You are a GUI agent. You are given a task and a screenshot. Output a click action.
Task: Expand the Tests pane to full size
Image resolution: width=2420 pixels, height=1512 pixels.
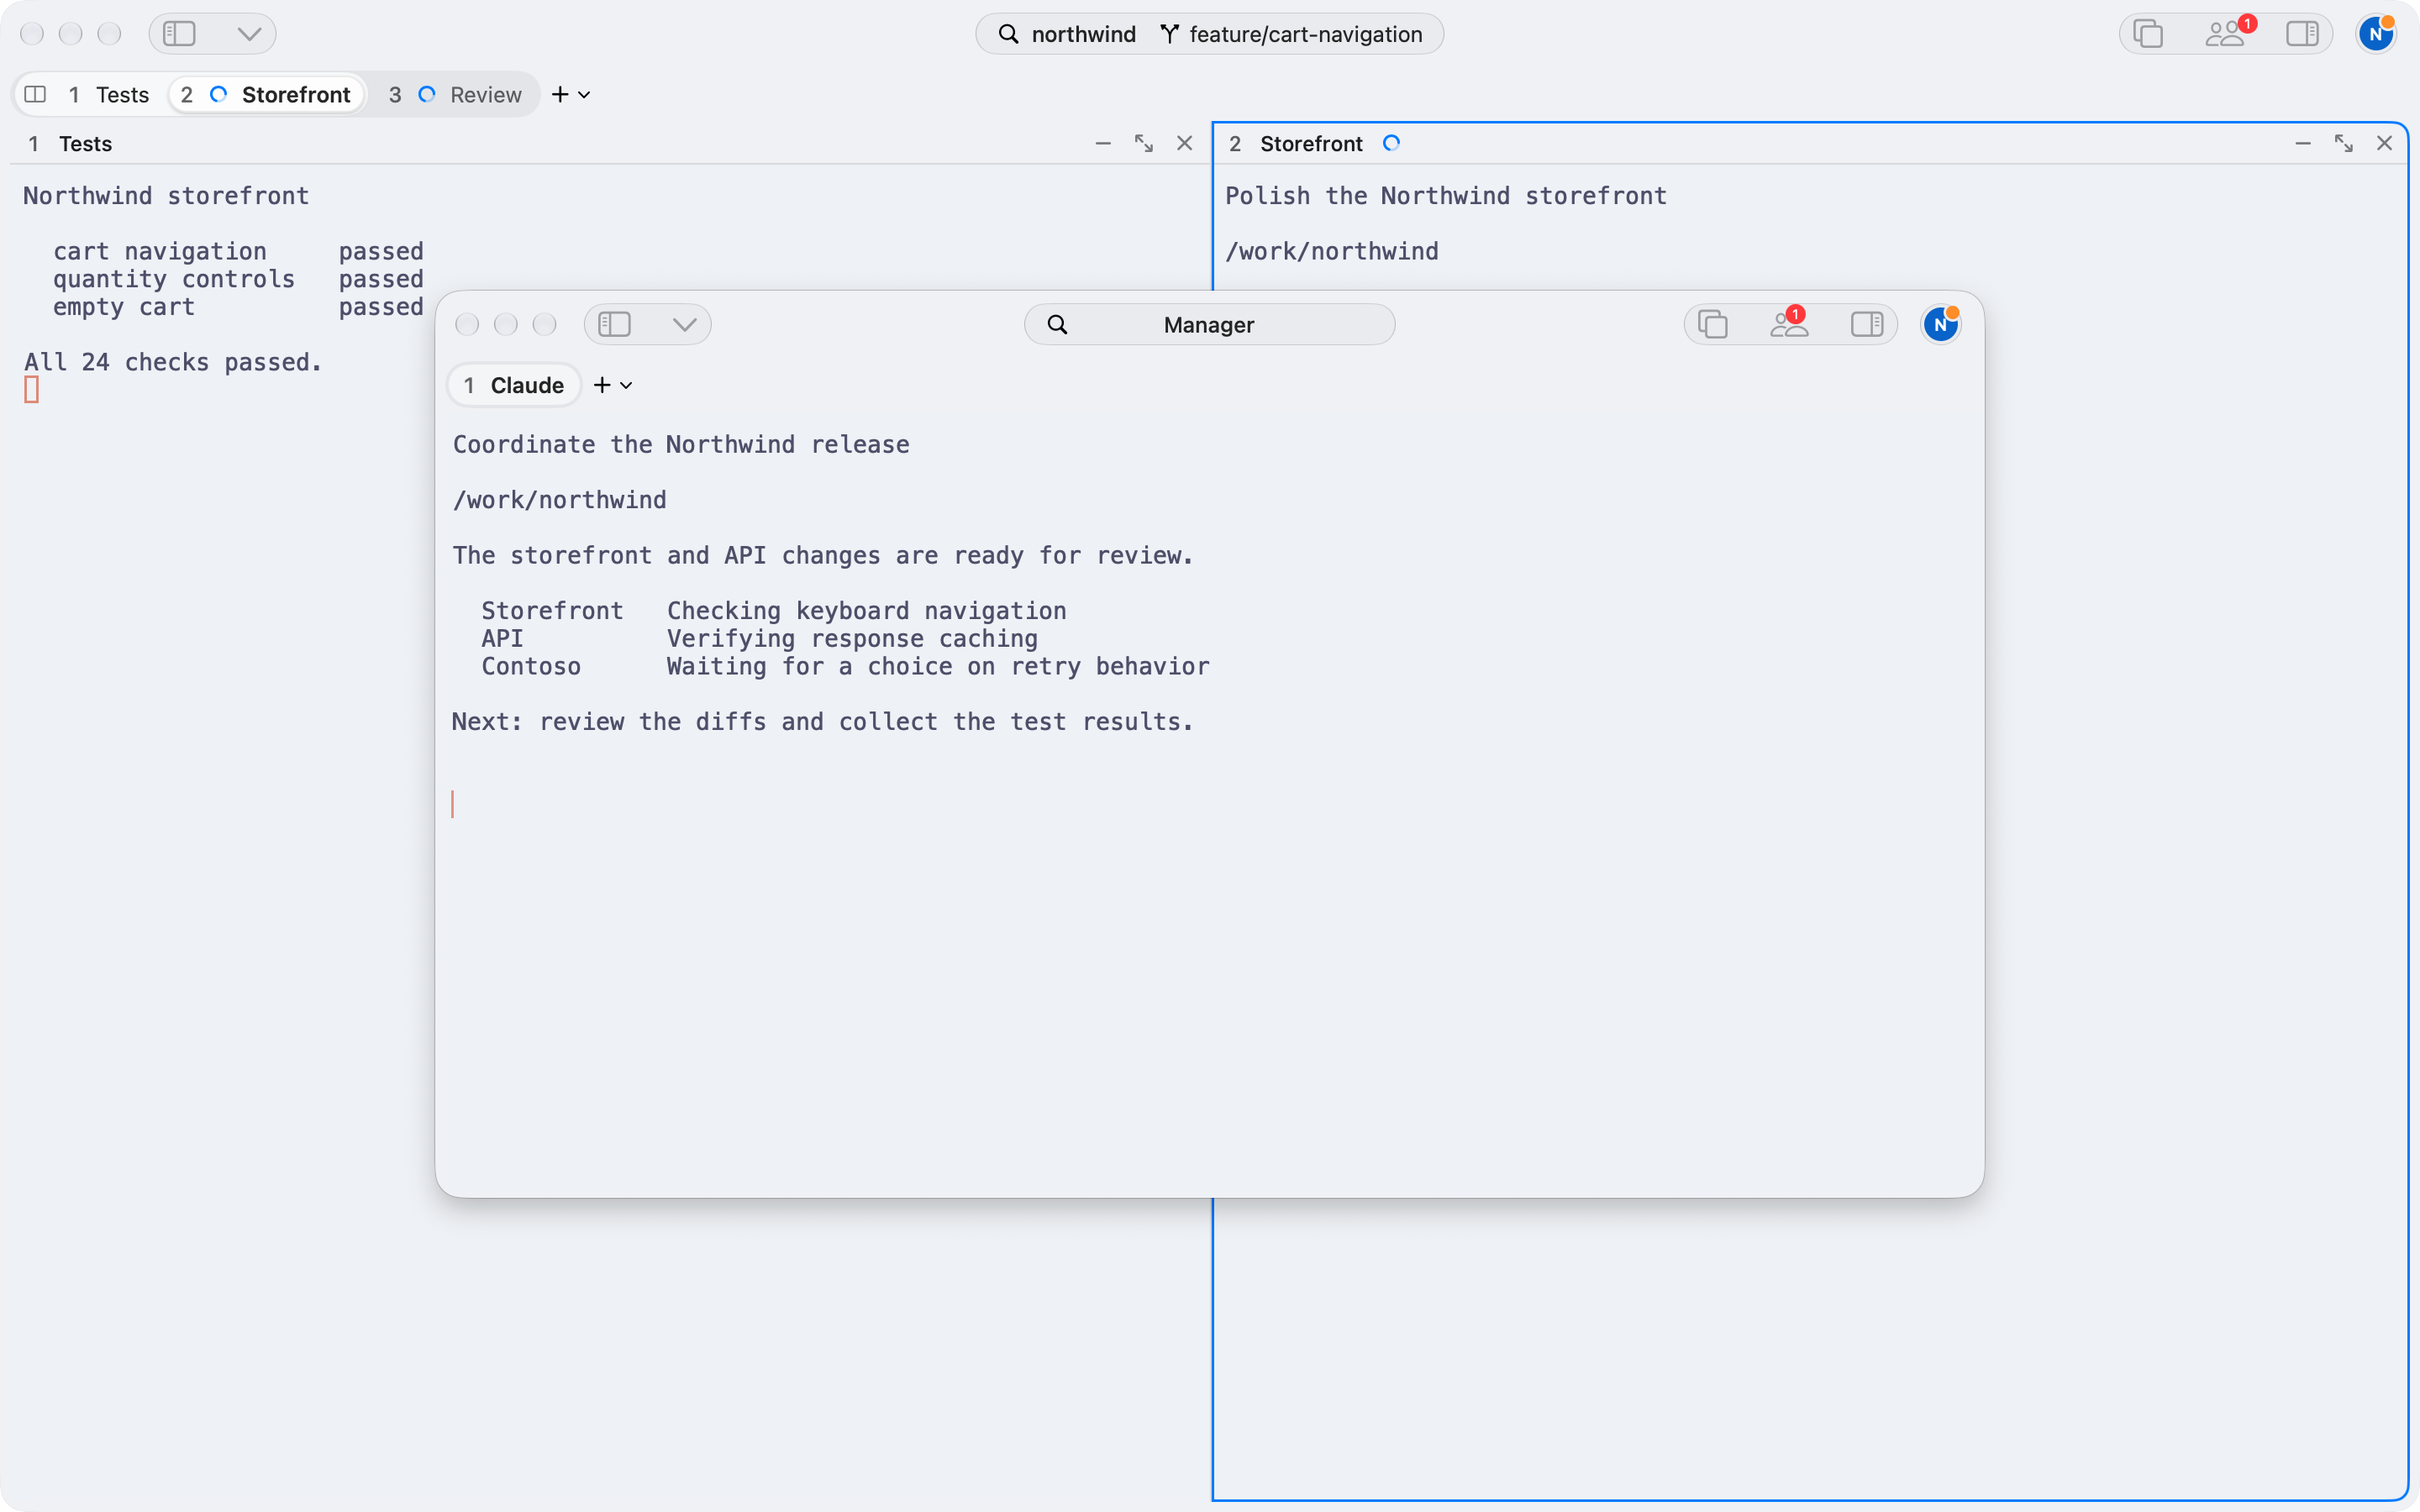click(1144, 144)
